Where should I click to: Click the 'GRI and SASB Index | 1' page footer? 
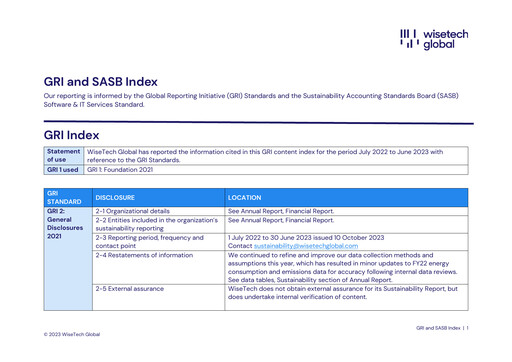[442, 328]
